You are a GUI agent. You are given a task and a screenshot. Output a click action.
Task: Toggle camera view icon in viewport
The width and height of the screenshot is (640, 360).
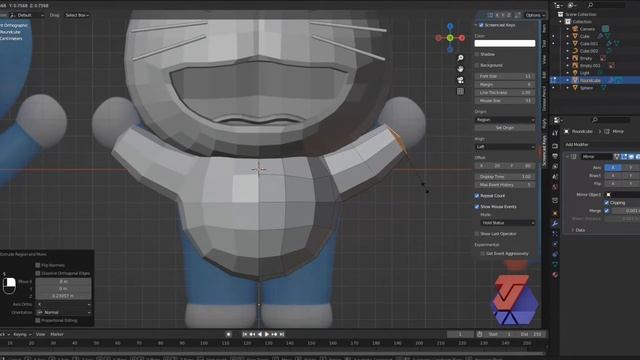click(460, 80)
